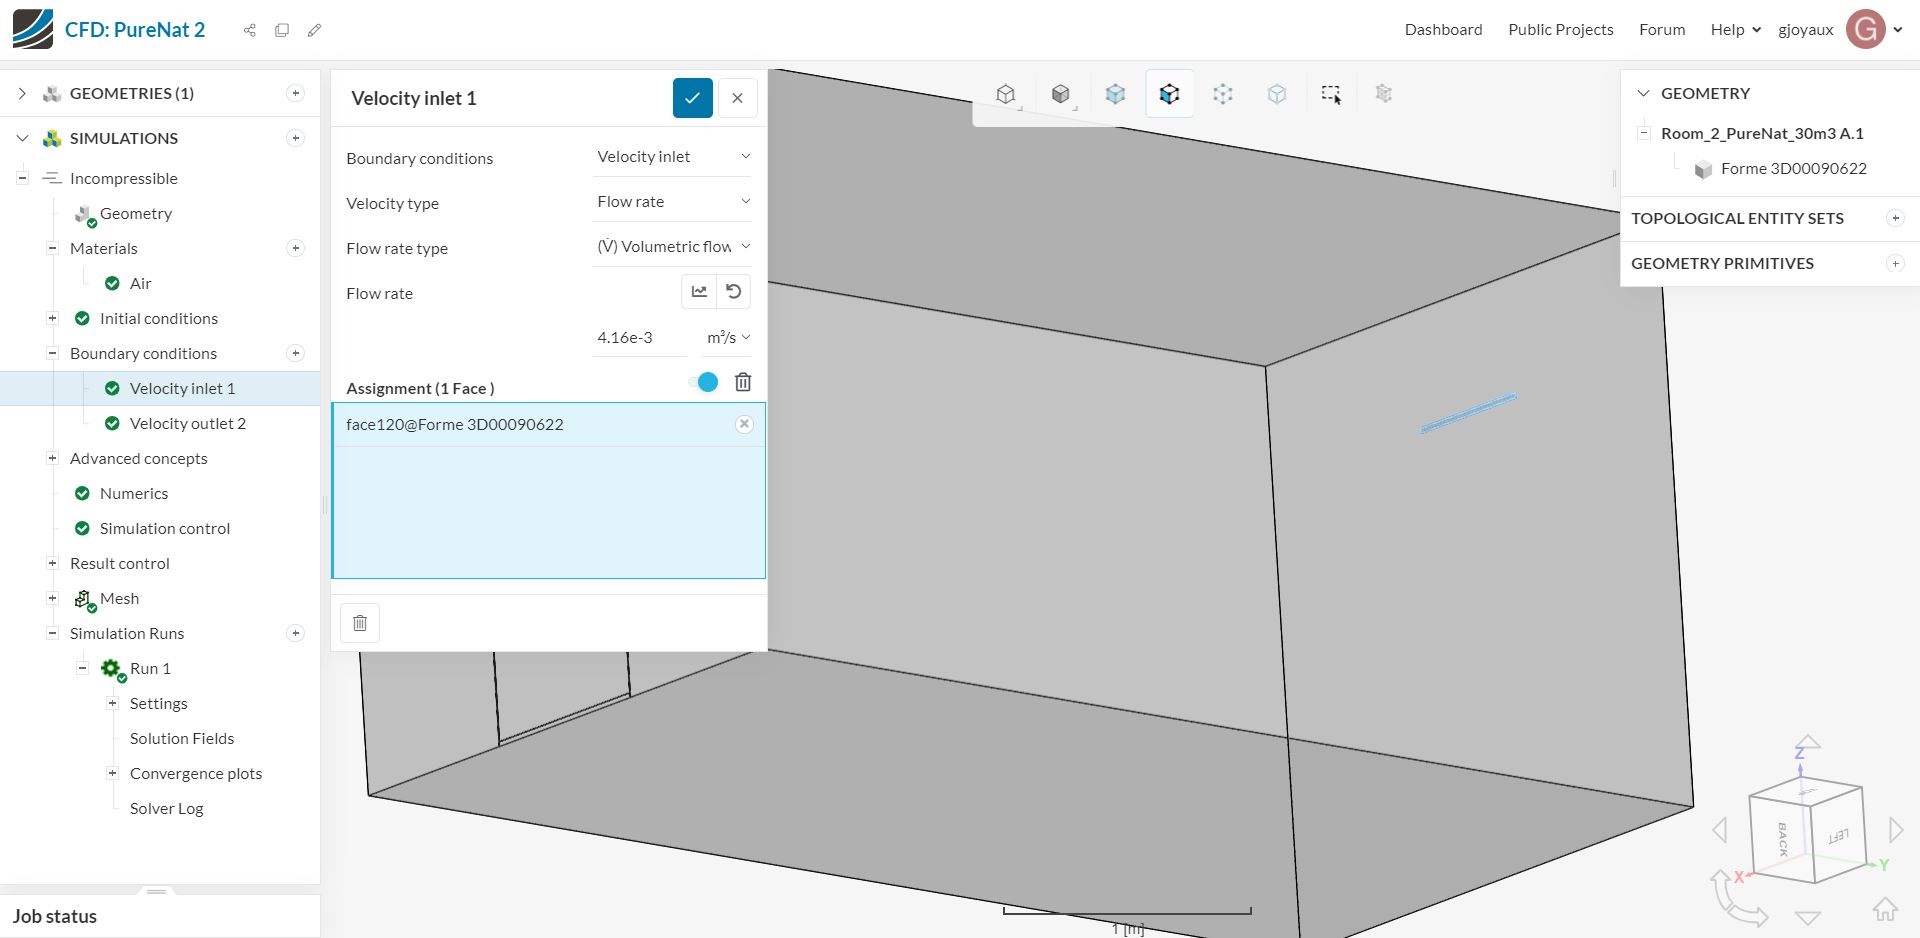
Task: Save Velocity inlet 1 with the checkmark button
Action: coord(693,98)
